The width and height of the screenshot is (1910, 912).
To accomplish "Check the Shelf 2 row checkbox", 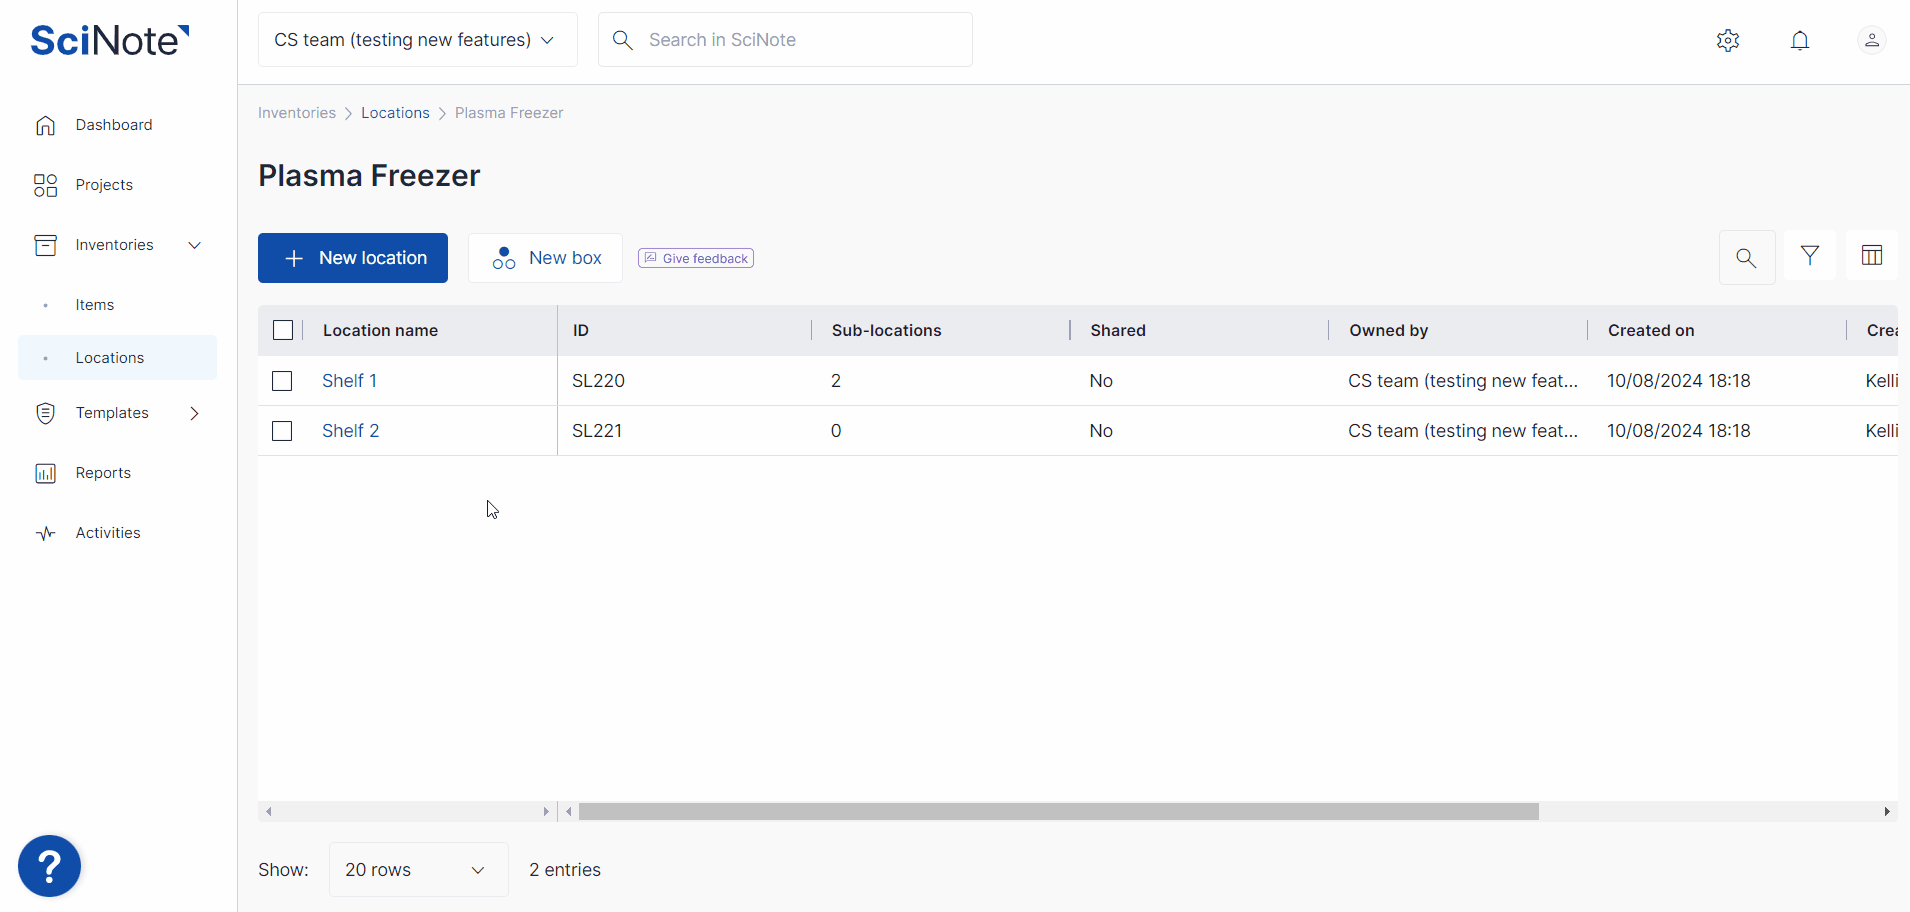I will pyautogui.click(x=283, y=431).
